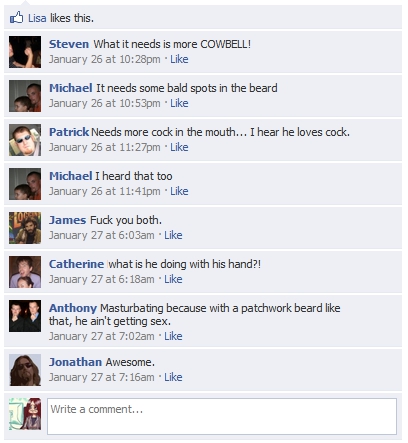Screen dimensions: 408x443
Task: Like Catherine's comment about his hand
Action: (x=173, y=279)
